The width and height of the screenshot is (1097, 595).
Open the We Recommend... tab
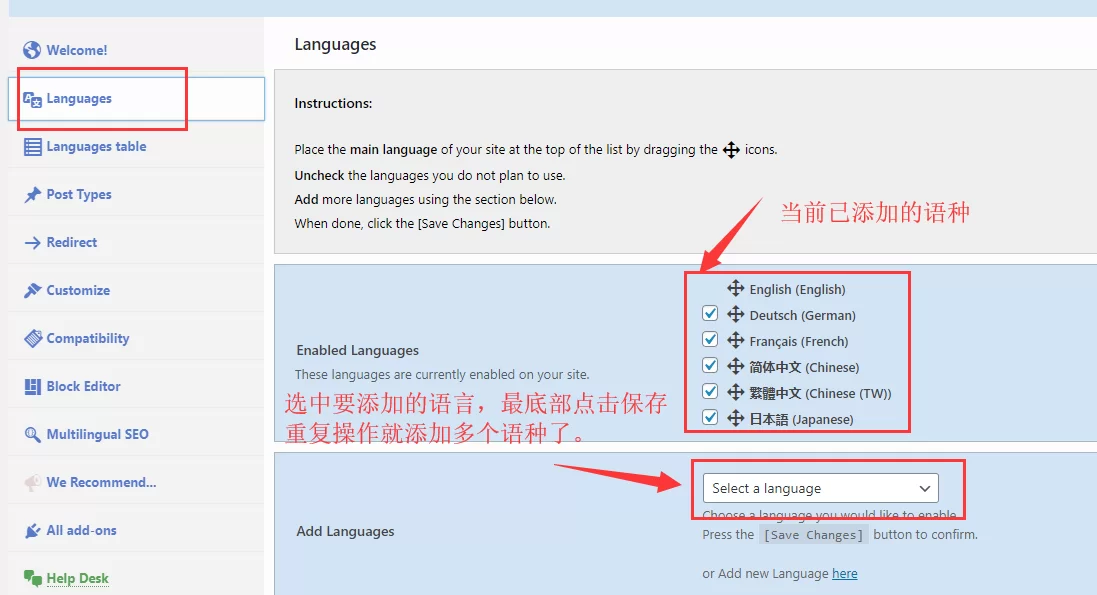(136, 482)
